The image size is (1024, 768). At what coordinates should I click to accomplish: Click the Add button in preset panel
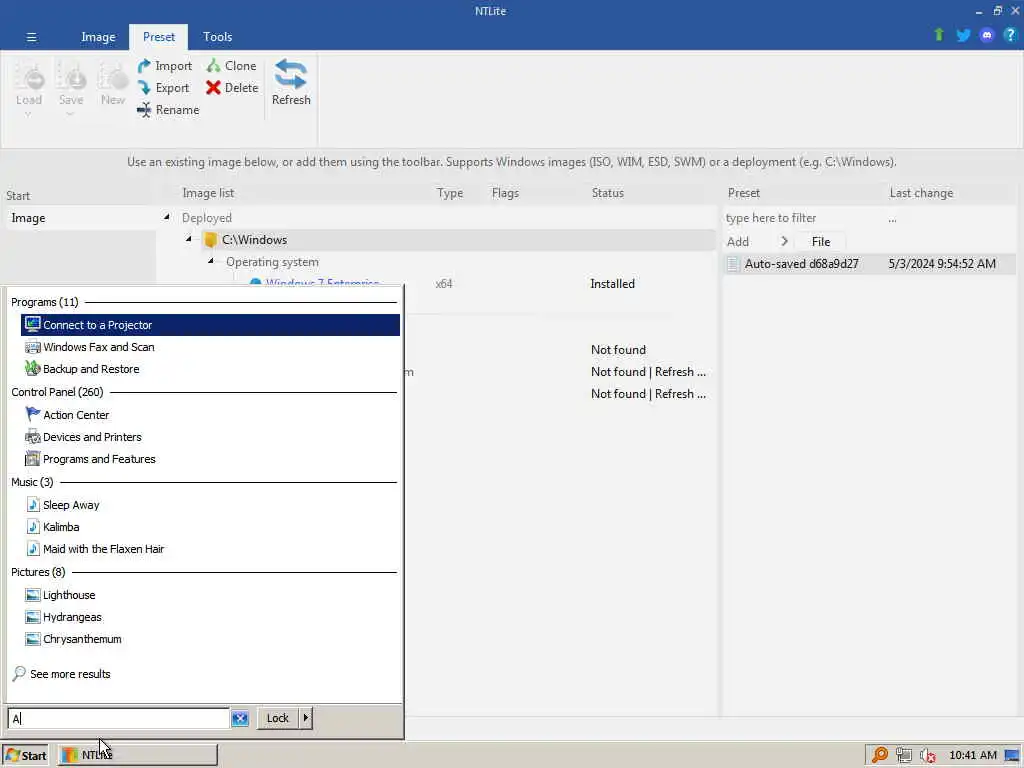click(738, 242)
